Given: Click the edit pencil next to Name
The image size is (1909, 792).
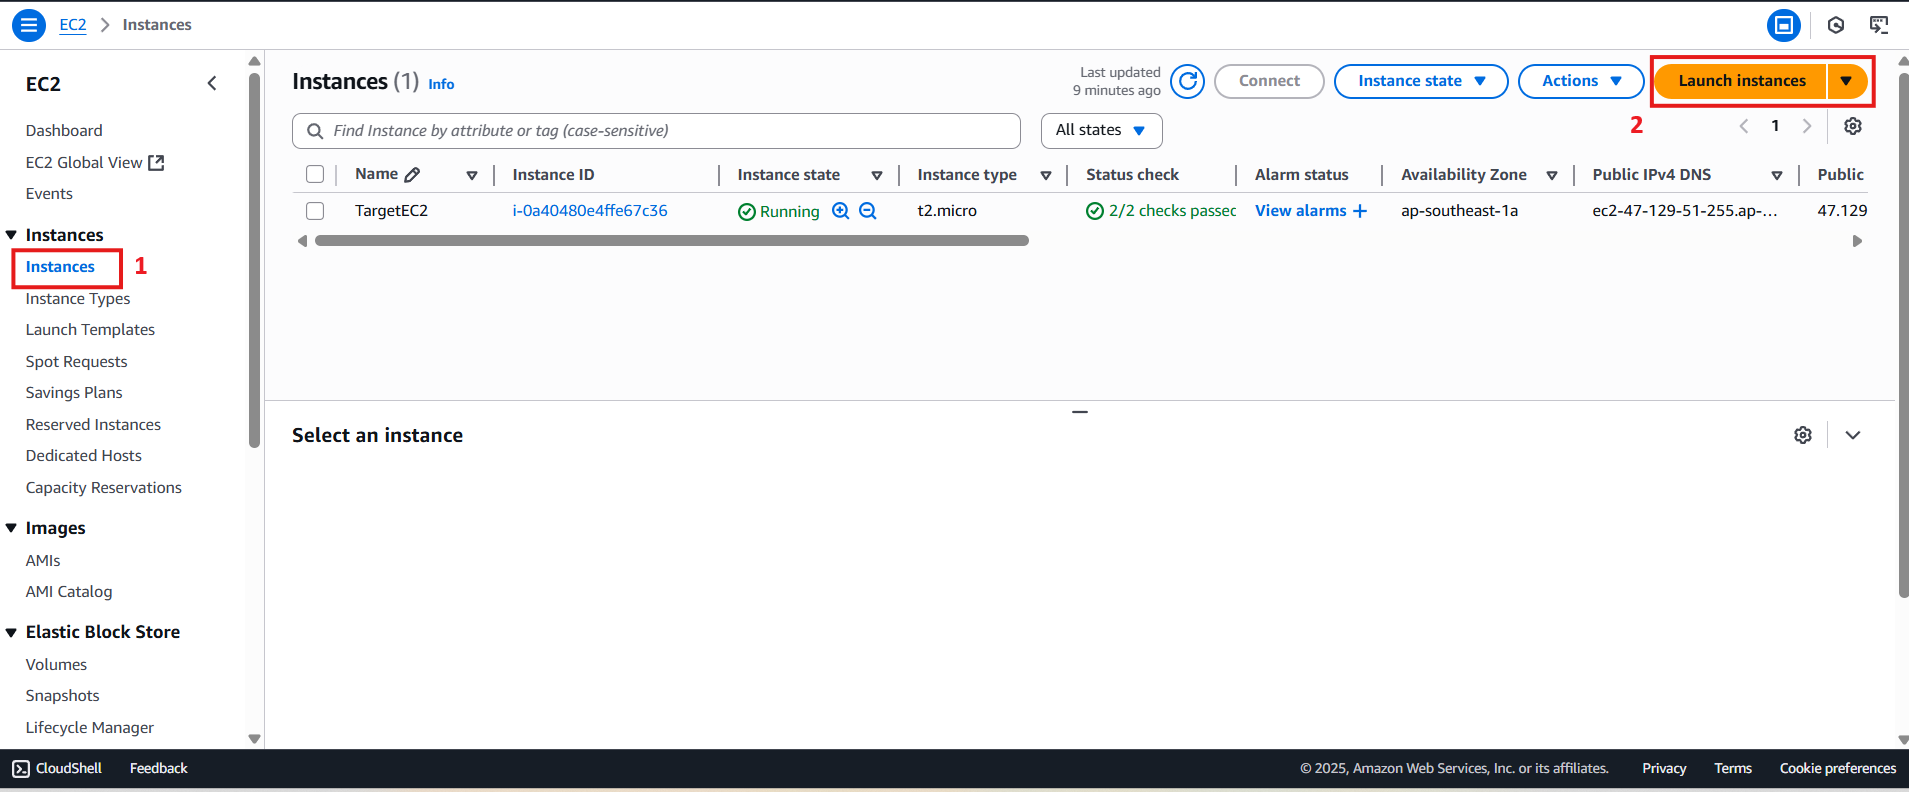Looking at the screenshot, I should point(412,175).
